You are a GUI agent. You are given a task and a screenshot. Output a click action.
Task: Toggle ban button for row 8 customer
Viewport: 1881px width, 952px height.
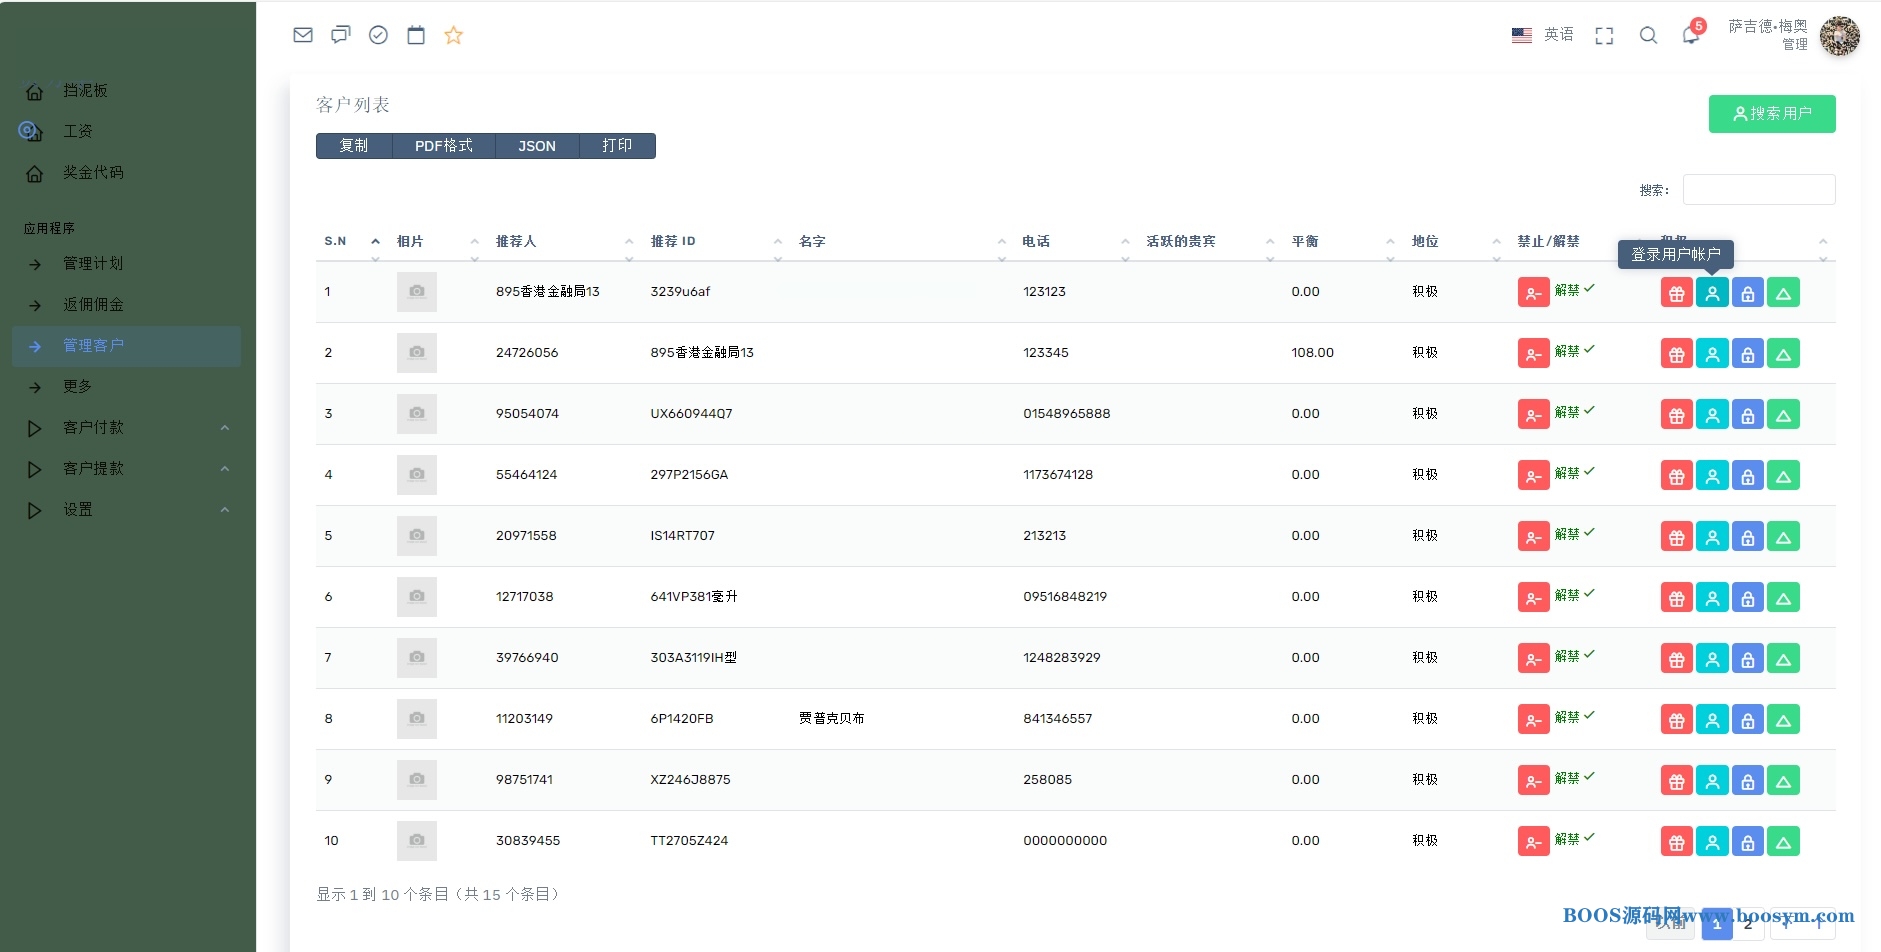pos(1533,720)
